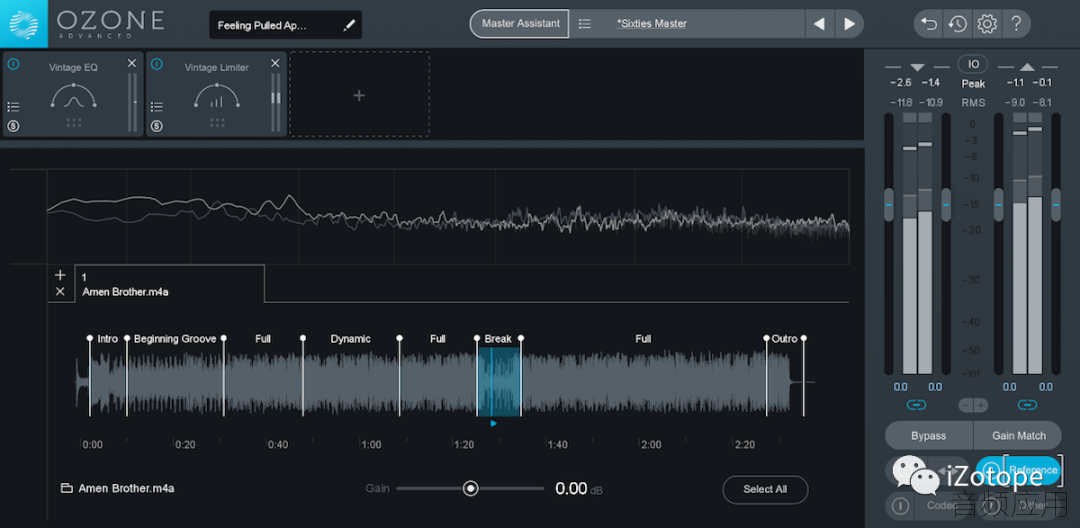This screenshot has width=1080, height=528.
Task: Open Vintage Limiter module preset list icon
Action: click(156, 107)
